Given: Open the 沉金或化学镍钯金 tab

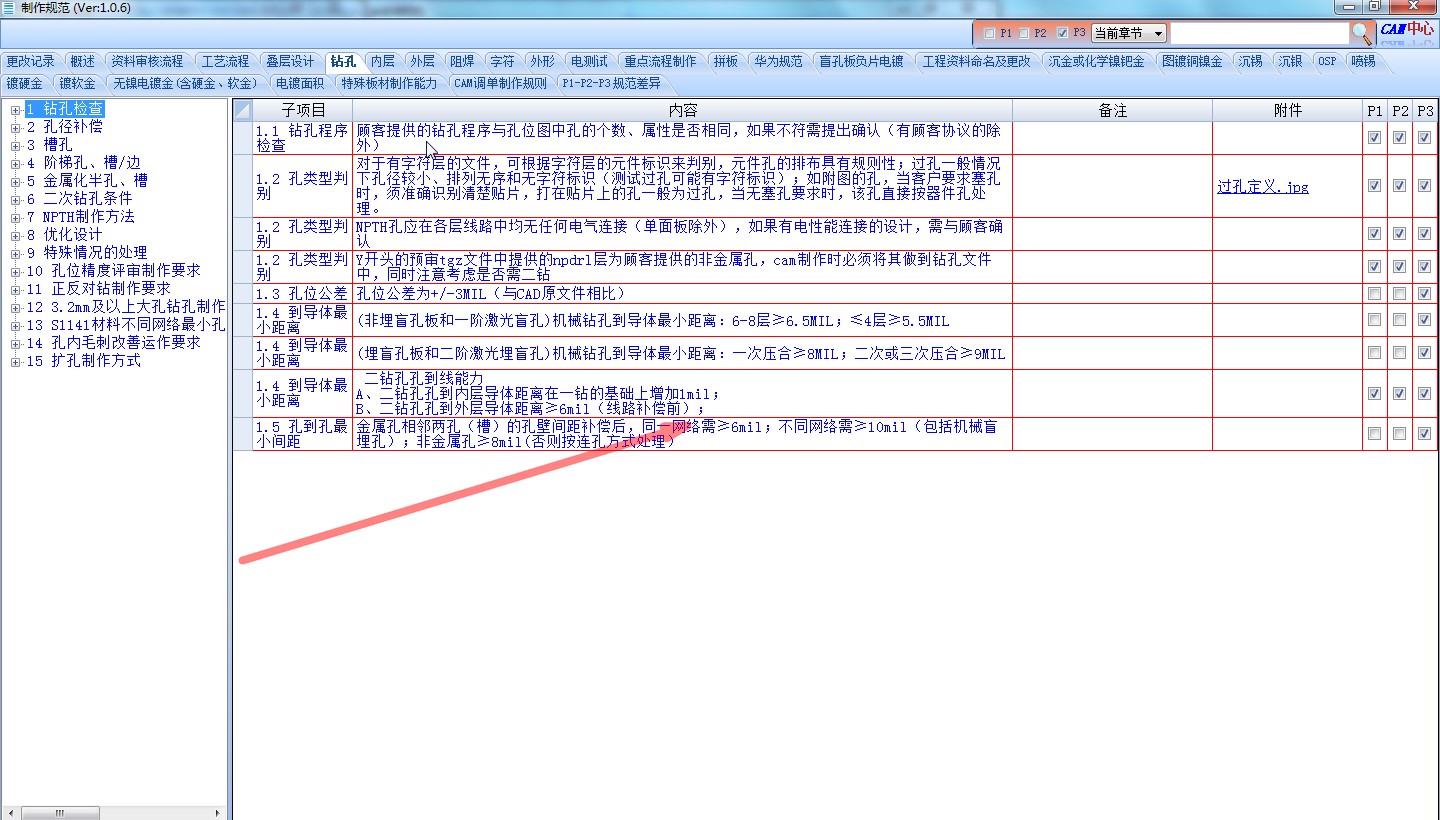Looking at the screenshot, I should [1097, 61].
